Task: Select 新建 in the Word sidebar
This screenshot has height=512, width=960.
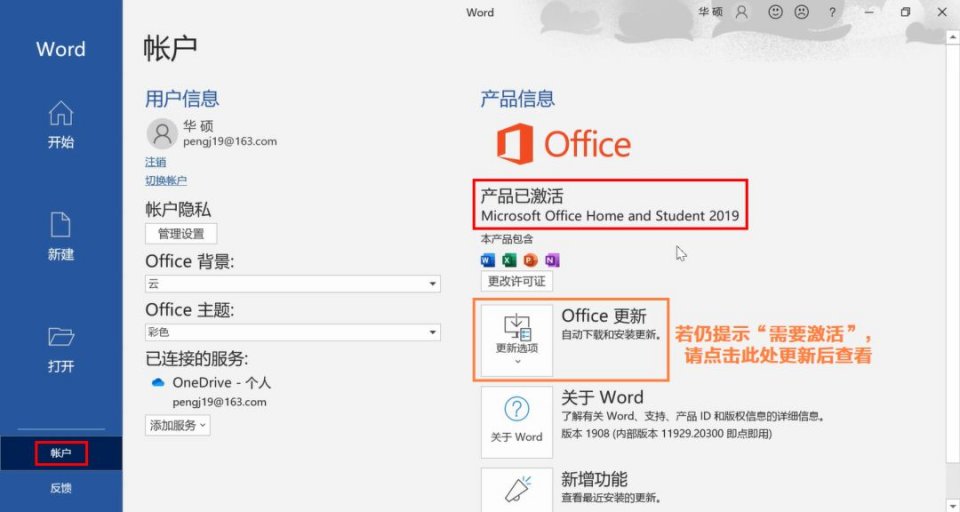Action: click(61, 237)
